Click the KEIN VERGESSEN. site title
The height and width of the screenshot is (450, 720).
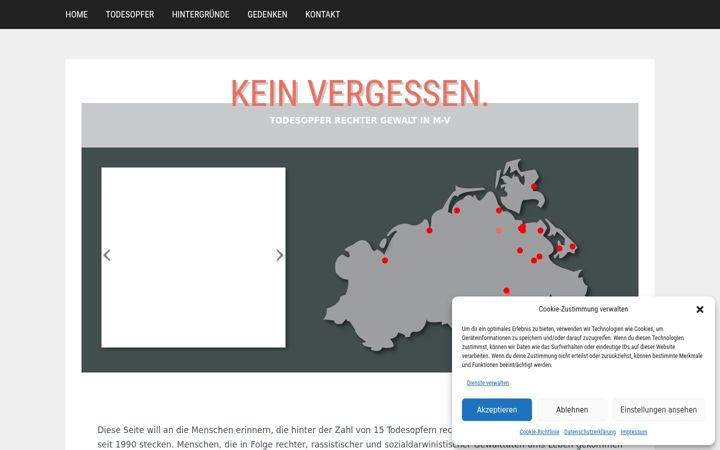pos(360,93)
